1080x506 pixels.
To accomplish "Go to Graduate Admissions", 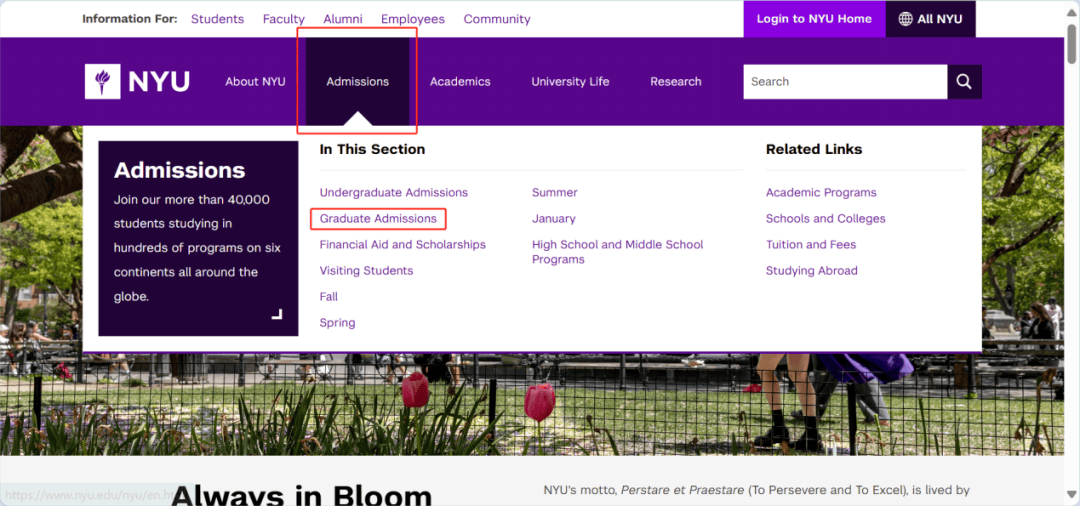I will (x=378, y=219).
